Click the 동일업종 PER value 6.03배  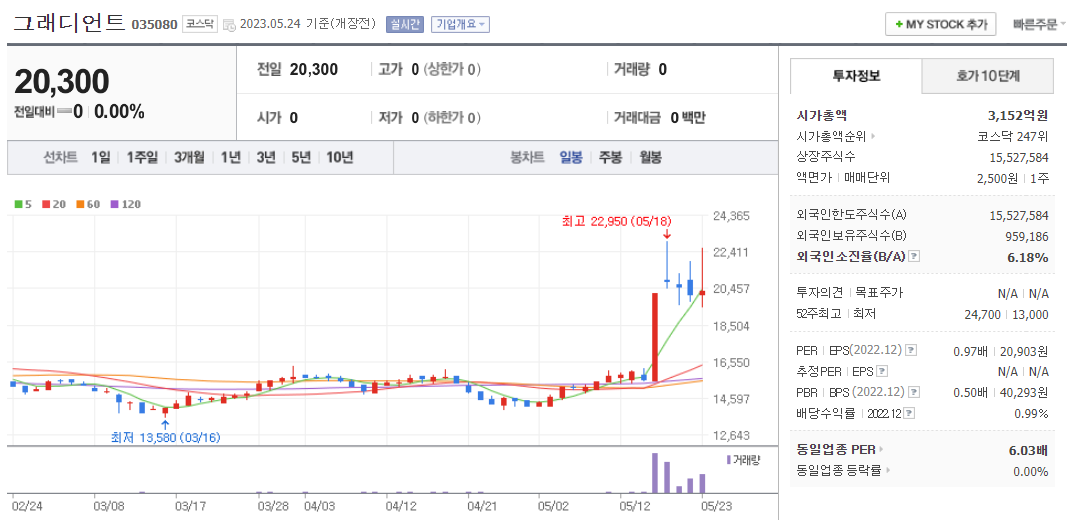pos(1028,450)
